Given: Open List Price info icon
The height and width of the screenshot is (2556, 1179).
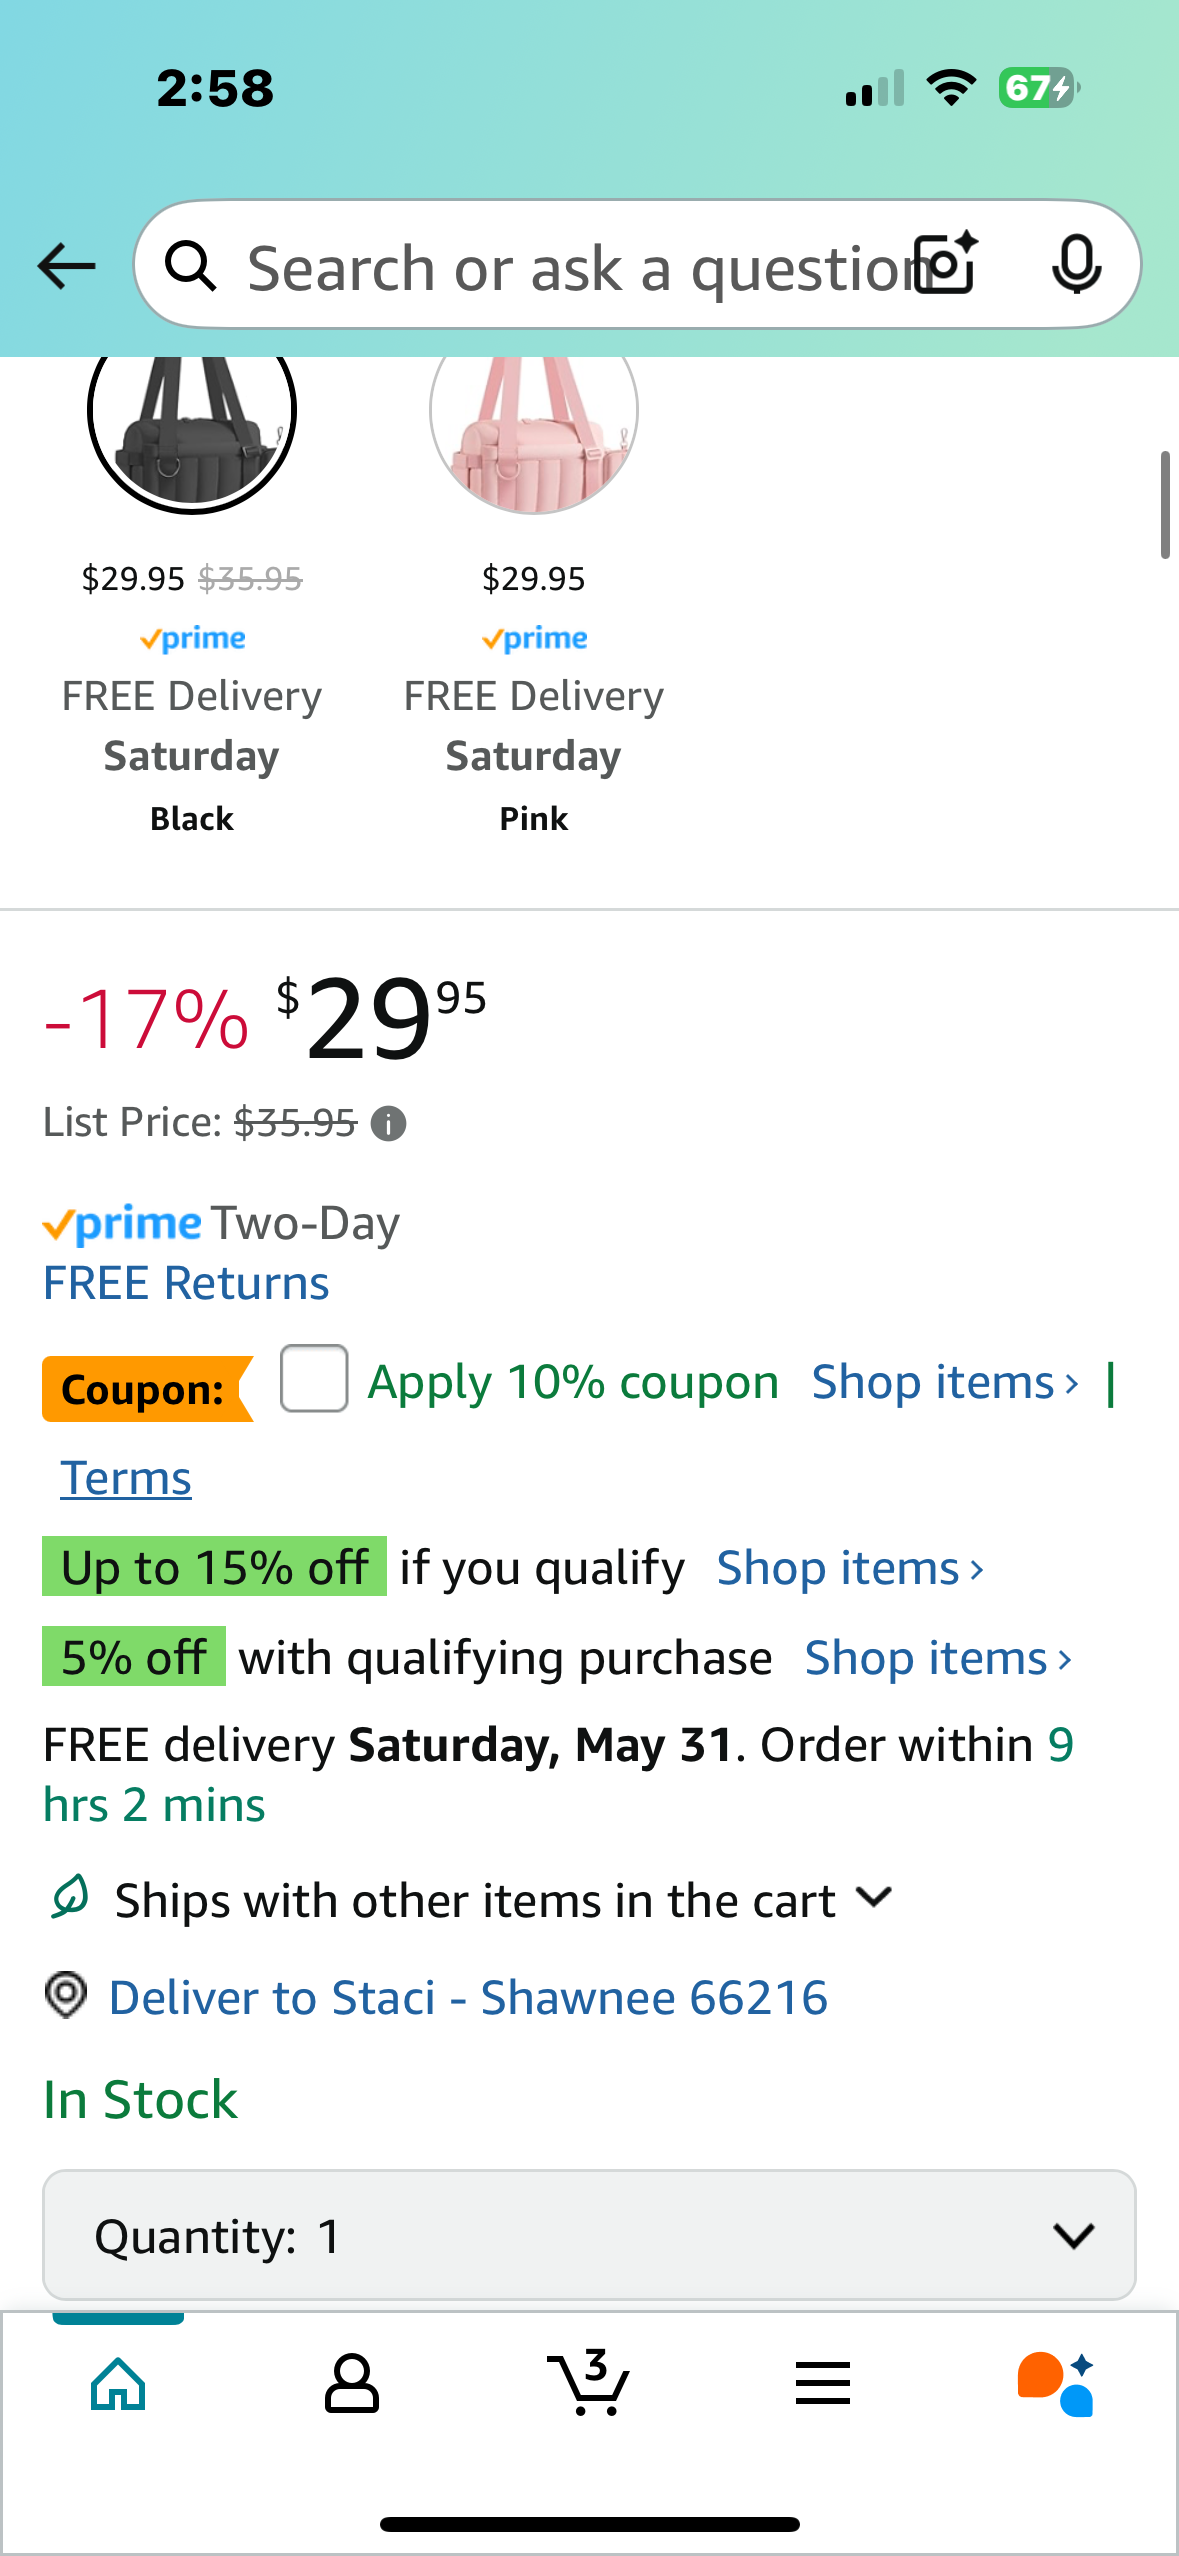Looking at the screenshot, I should 388,1124.
